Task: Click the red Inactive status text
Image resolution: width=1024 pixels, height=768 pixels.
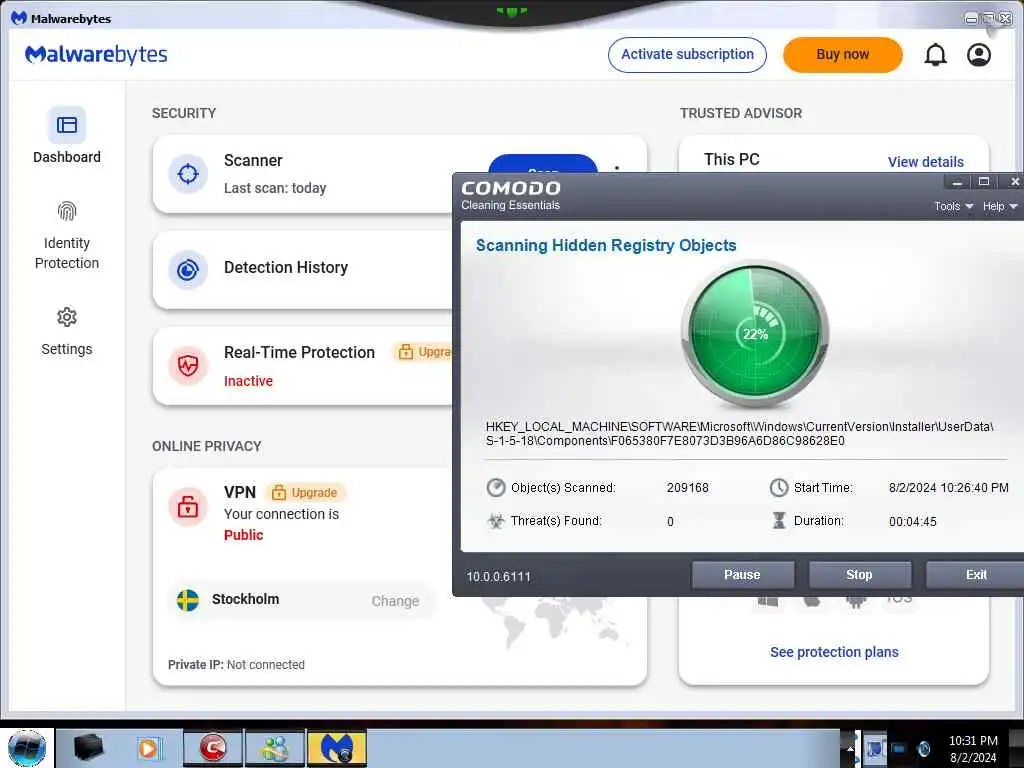Action: coord(248,381)
